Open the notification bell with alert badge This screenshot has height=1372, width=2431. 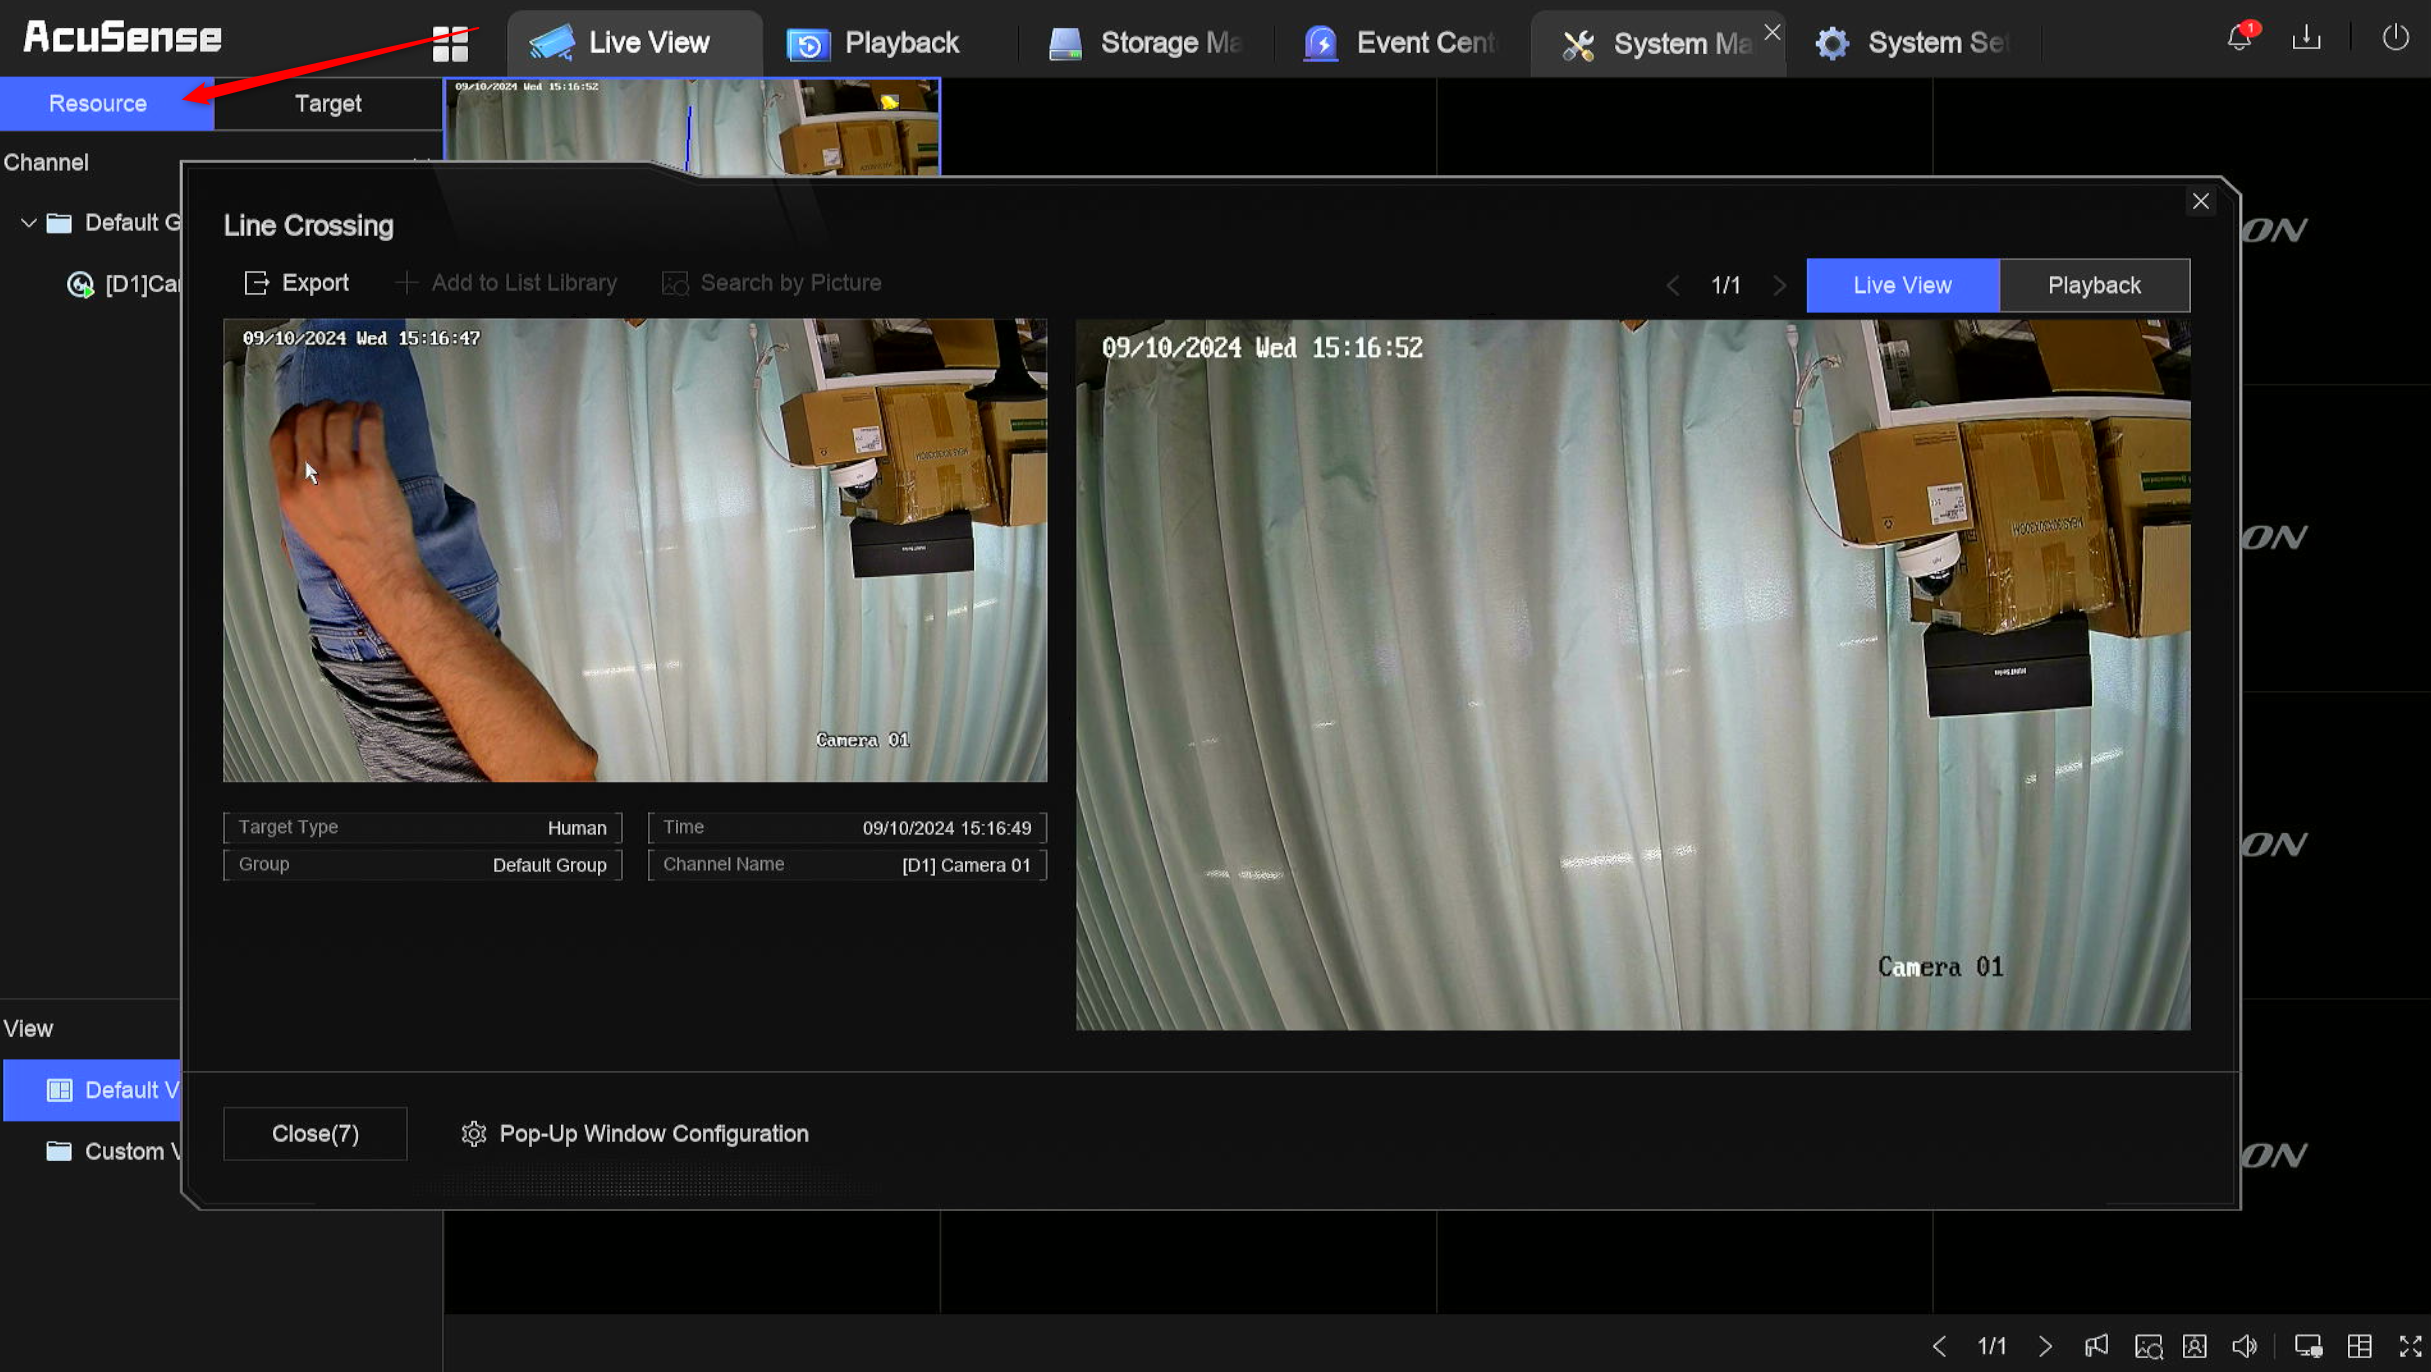[x=2238, y=38]
